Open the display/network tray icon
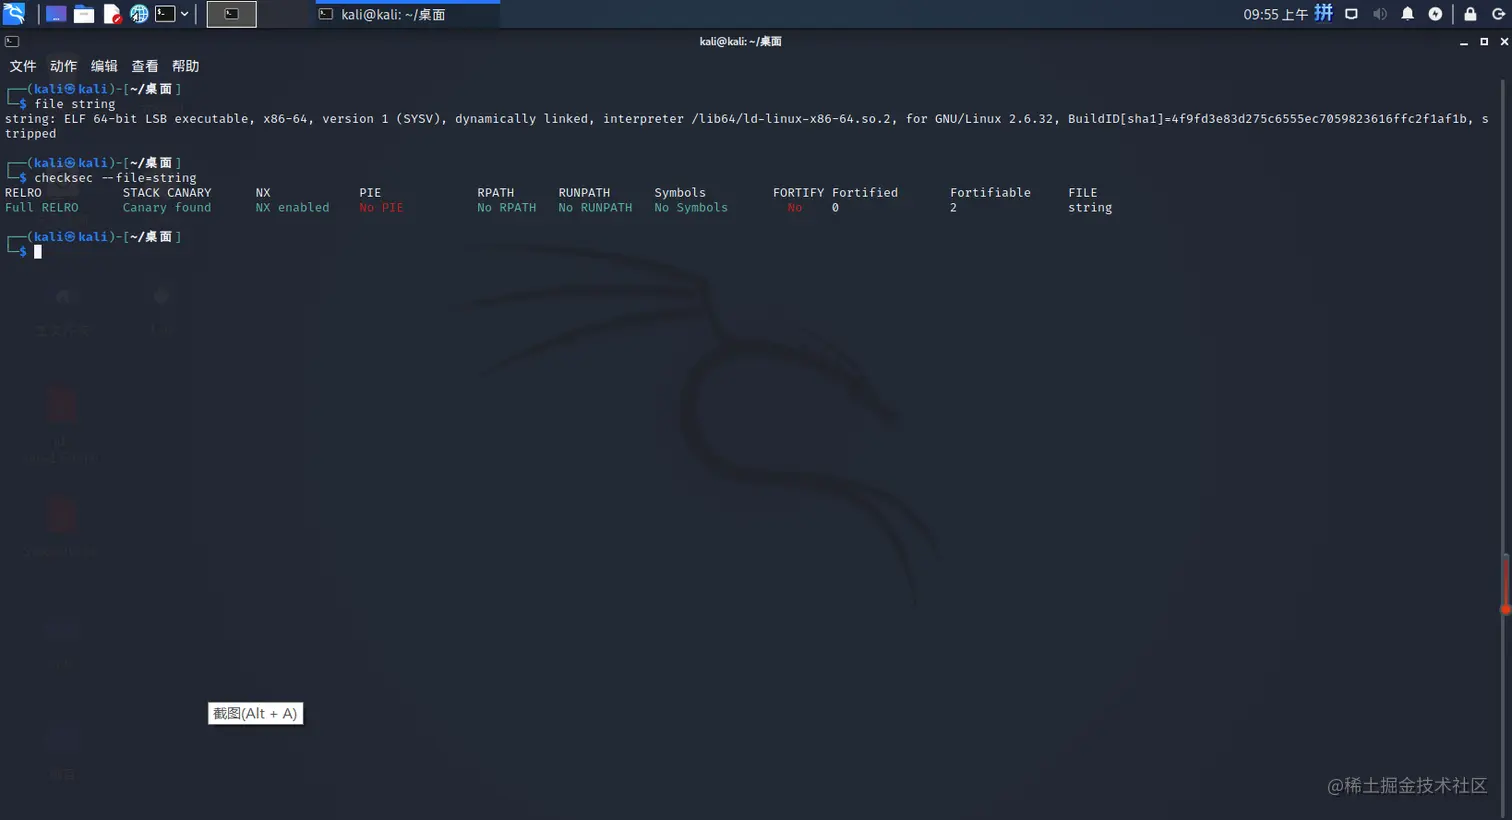Viewport: 1512px width, 820px height. pyautogui.click(x=1351, y=14)
